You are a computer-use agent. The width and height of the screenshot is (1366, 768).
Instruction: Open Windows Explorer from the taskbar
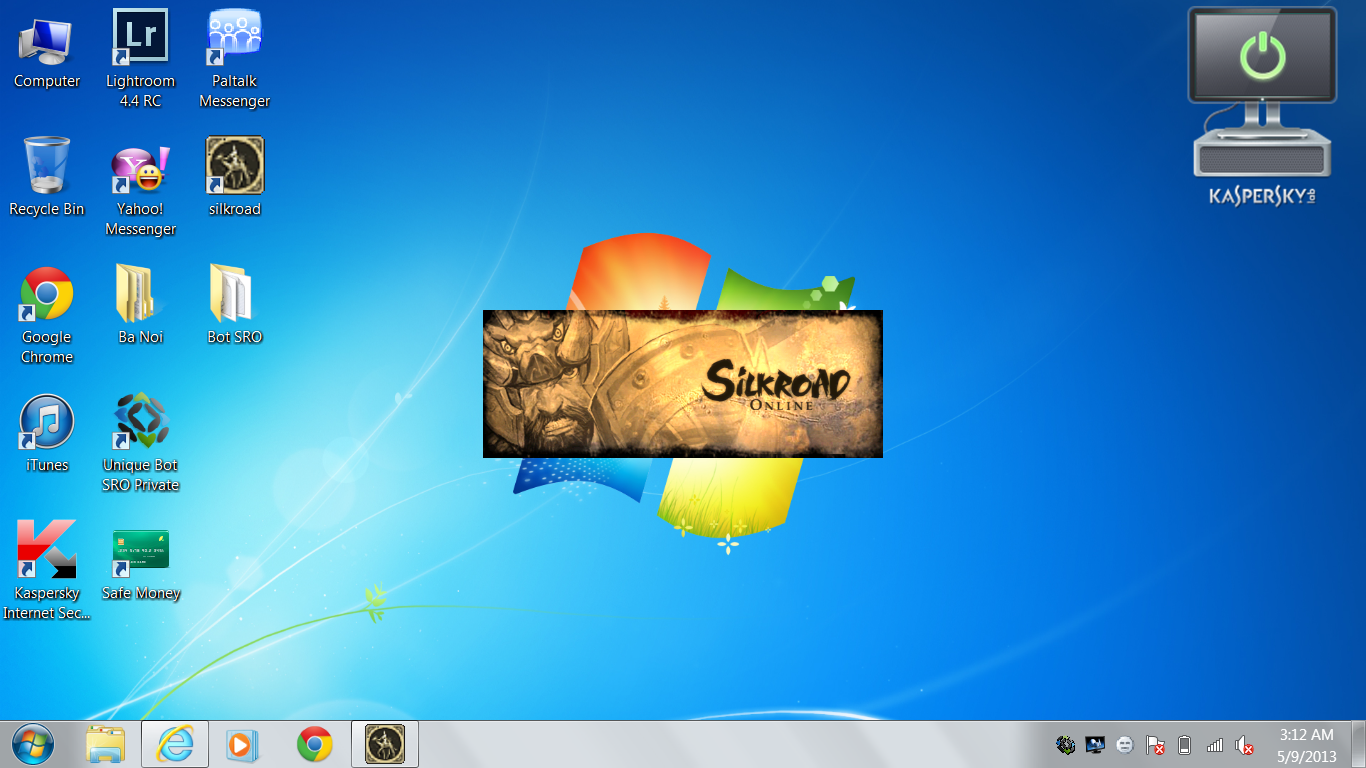pos(105,744)
